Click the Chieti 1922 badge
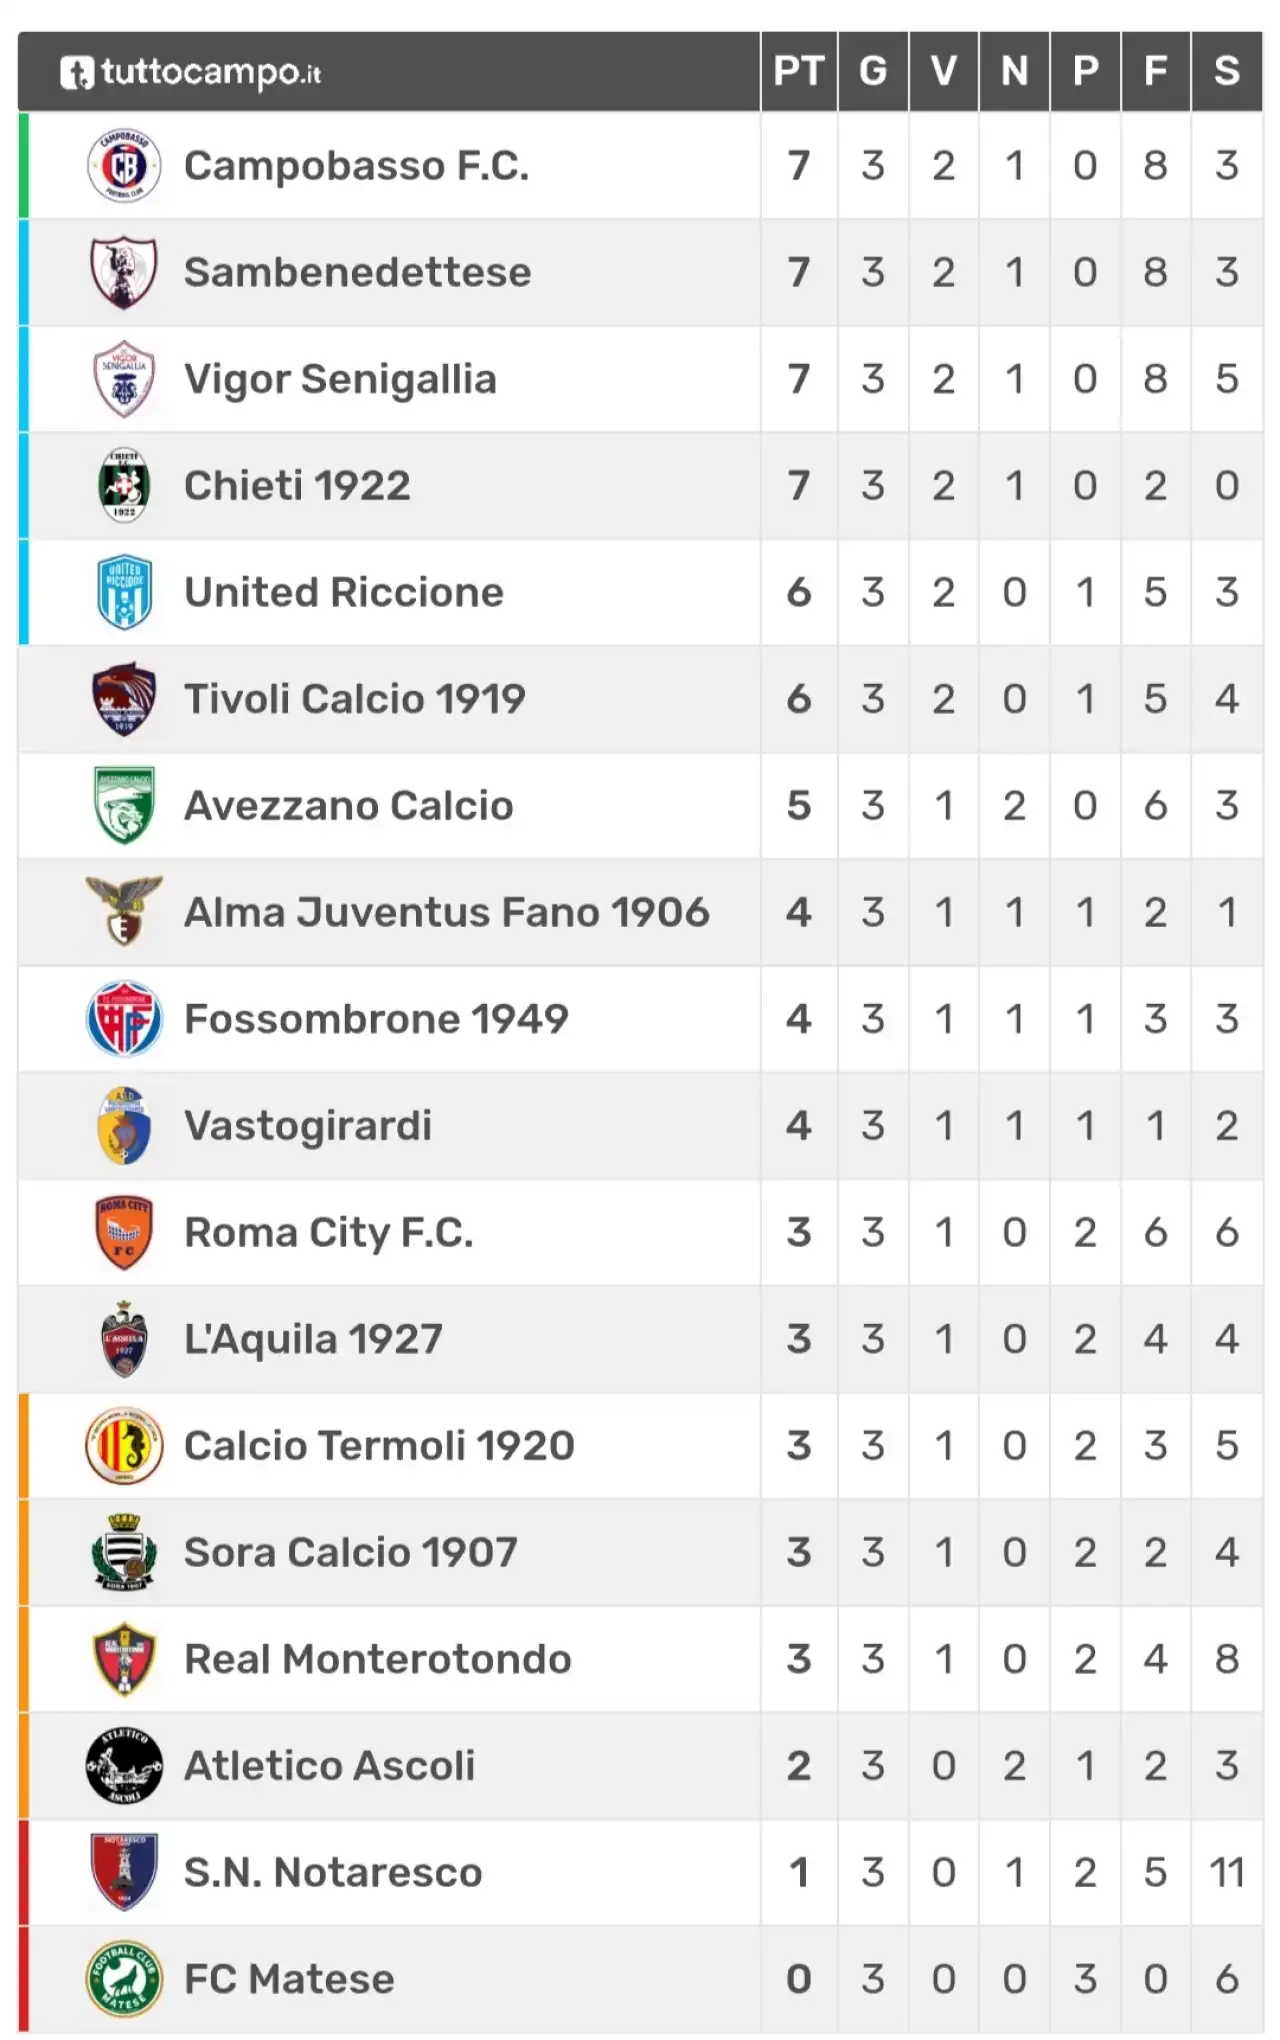 point(124,486)
